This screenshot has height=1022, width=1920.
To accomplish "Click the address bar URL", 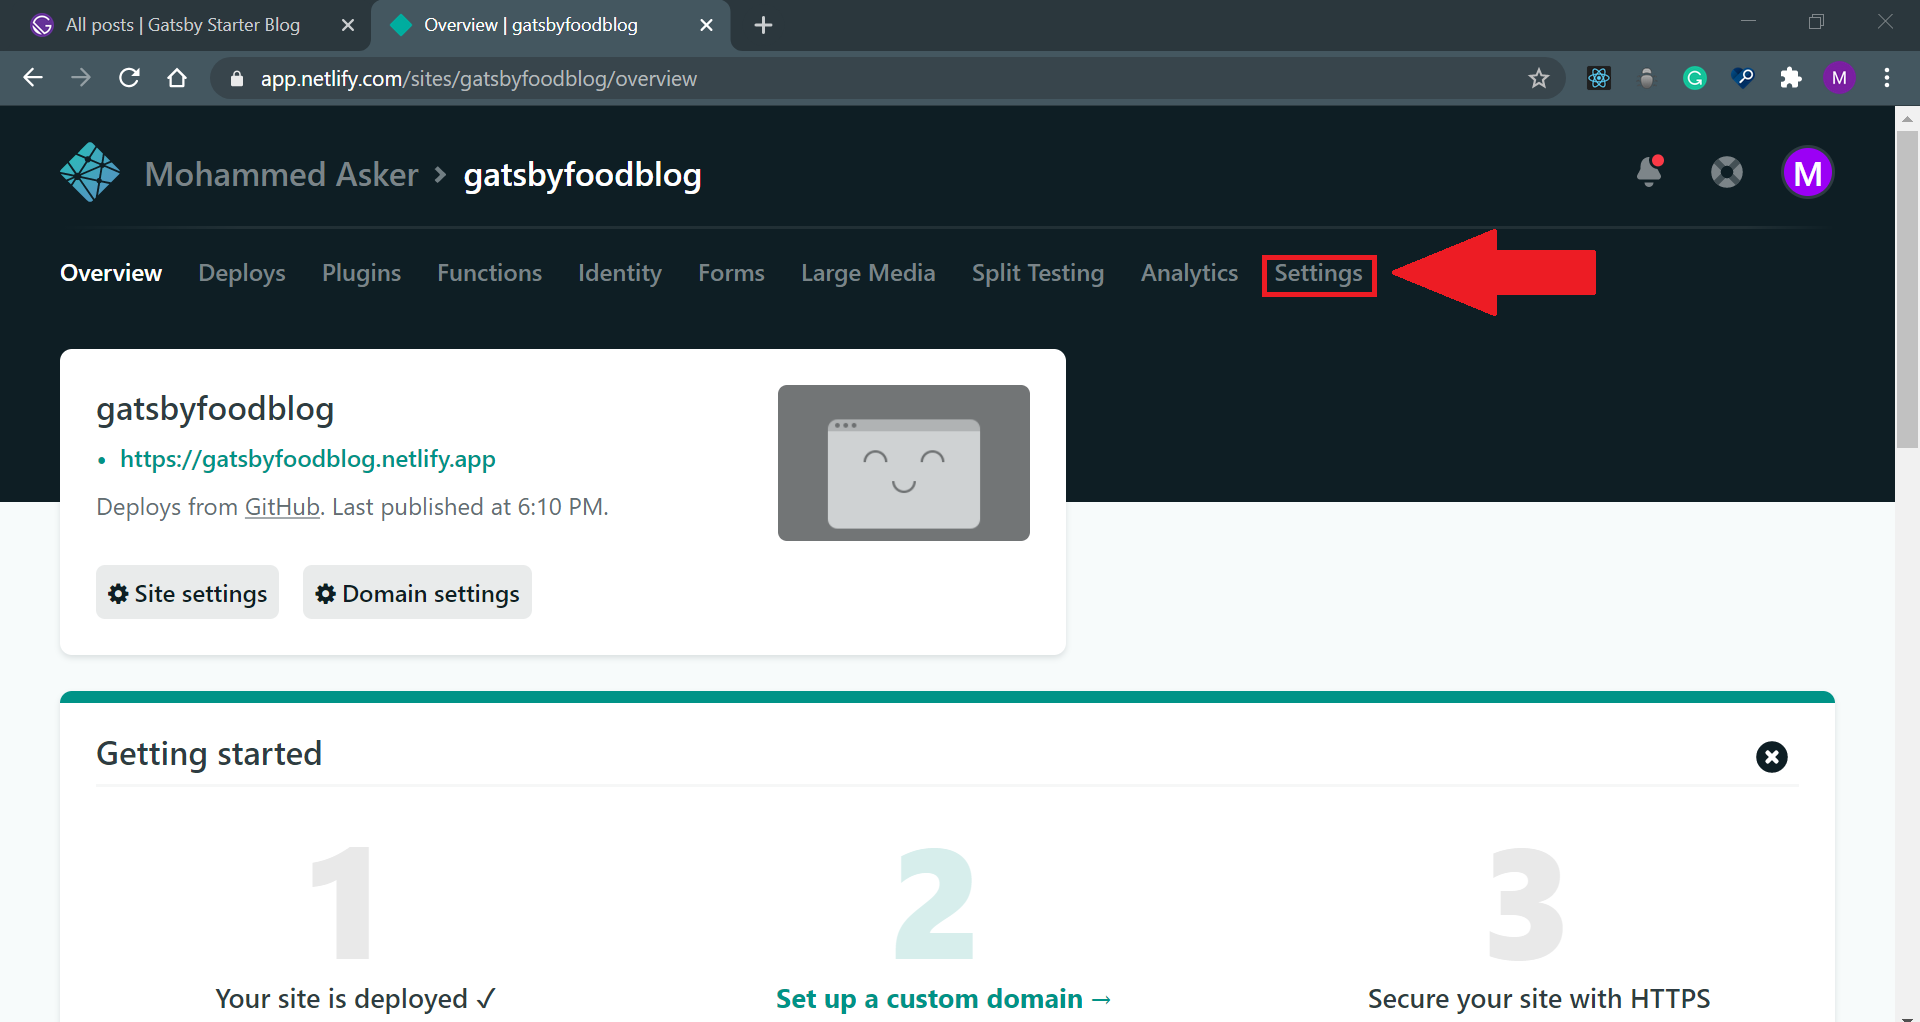I will 479,78.
